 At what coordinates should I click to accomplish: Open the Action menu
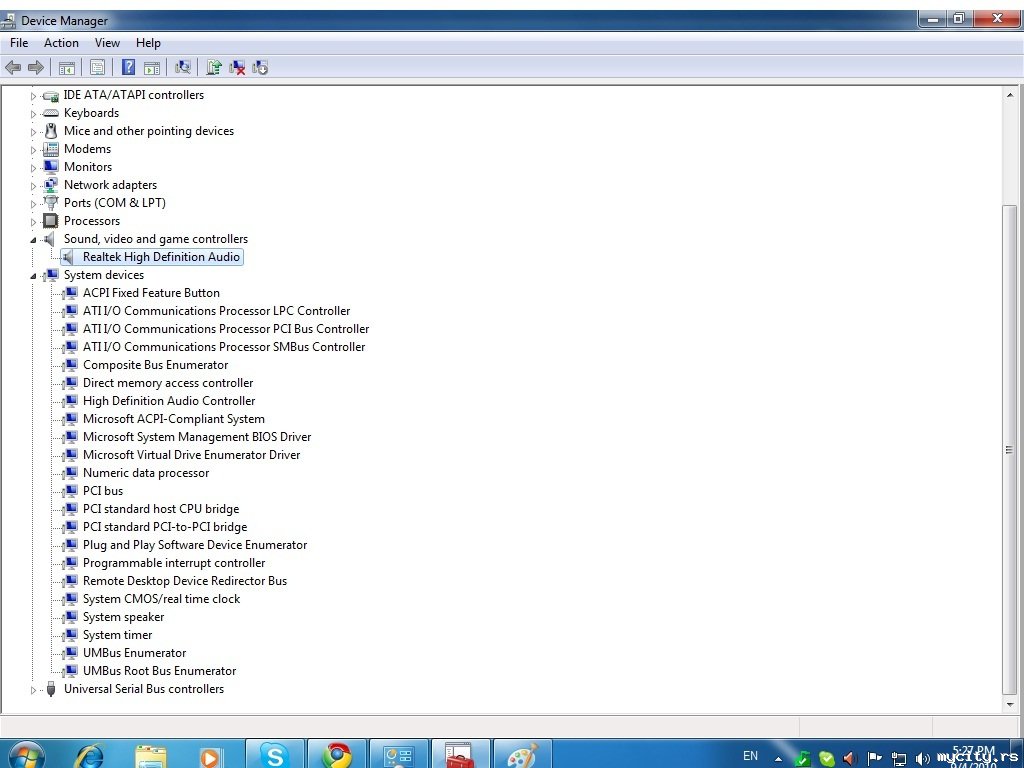pyautogui.click(x=61, y=42)
